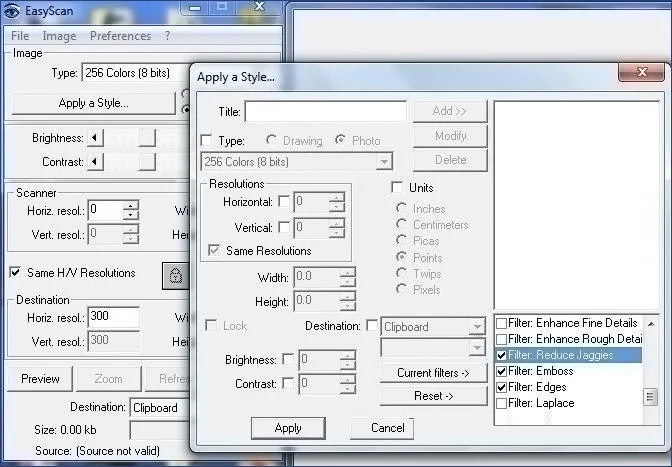Select the Drawing radio button
This screenshot has height=467, width=672.
coord(271,140)
